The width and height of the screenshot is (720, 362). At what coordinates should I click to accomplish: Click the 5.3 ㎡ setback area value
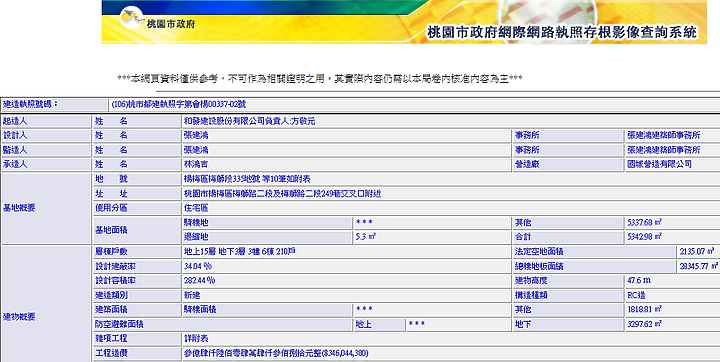click(366, 237)
